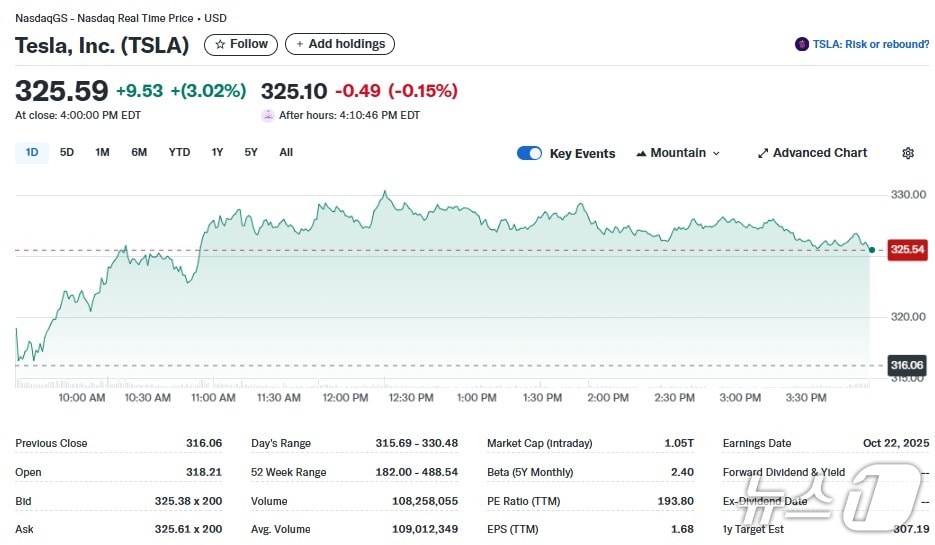Select the 5Y time range
The width and height of the screenshot is (935, 545).
coord(251,152)
